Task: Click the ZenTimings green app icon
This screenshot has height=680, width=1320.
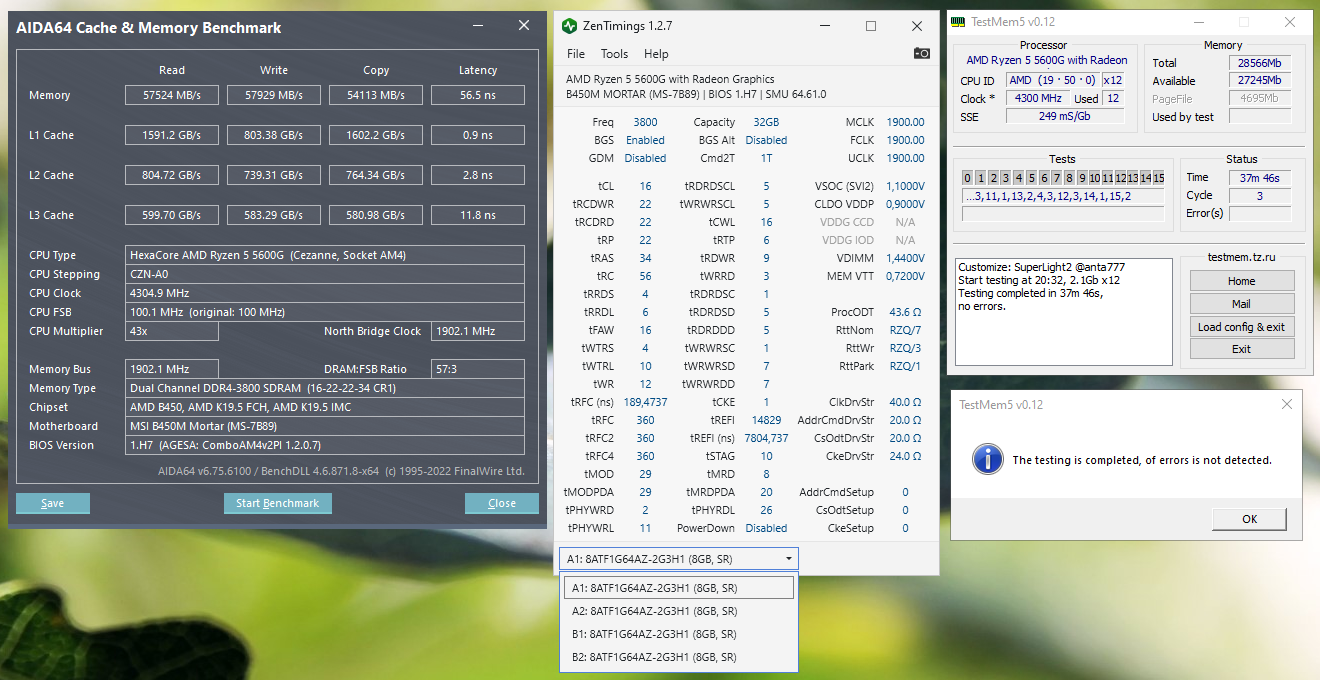Action: click(x=569, y=26)
